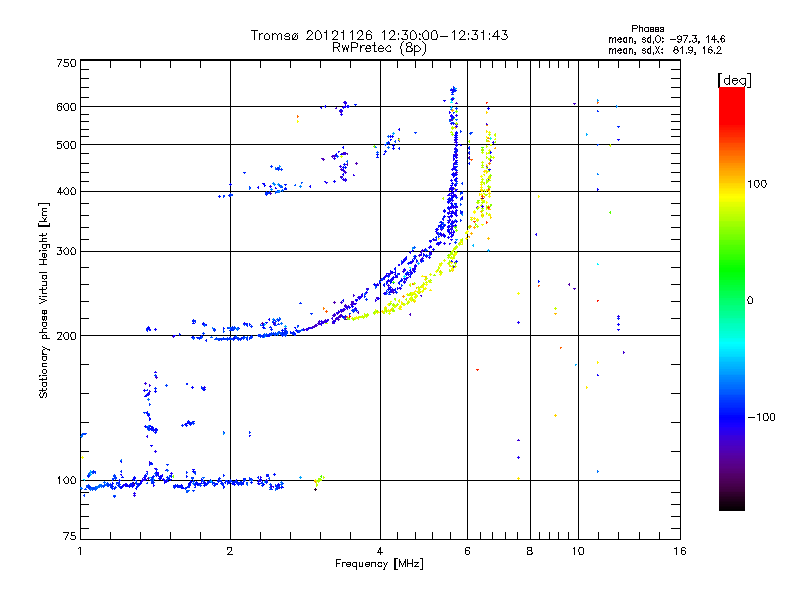Click the x-axis tick label '4'
This screenshot has width=800, height=600.
pyautogui.click(x=380, y=551)
